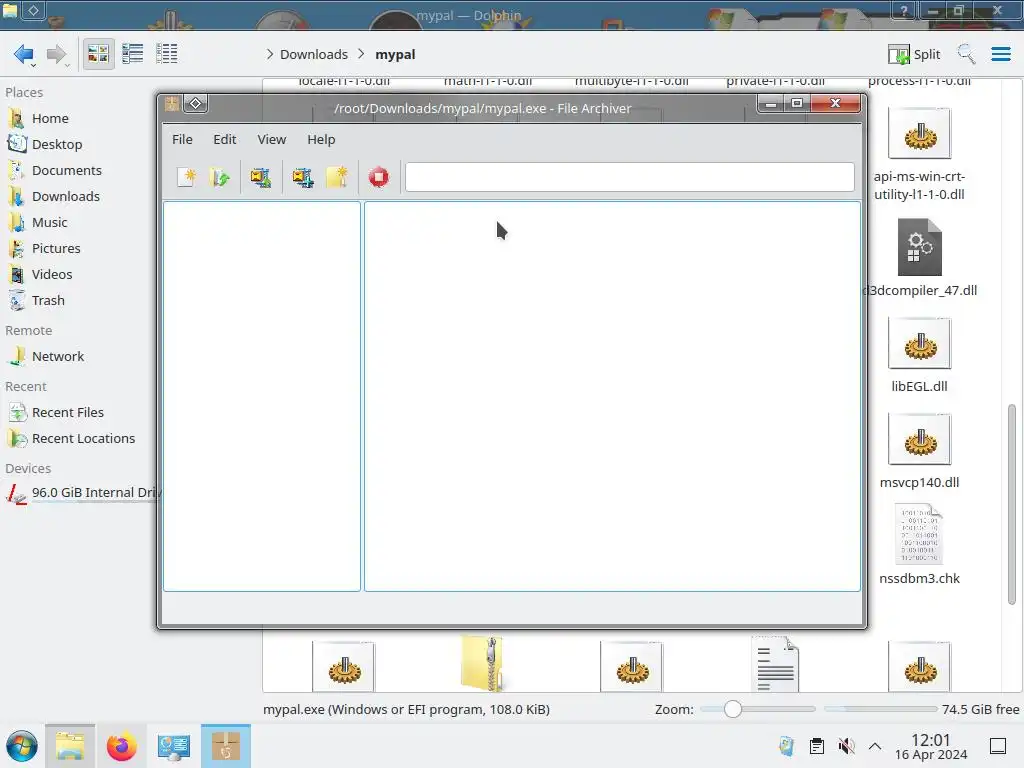The width and height of the screenshot is (1024, 768).
Task: Click the Split view button in Dolphin
Action: pyautogui.click(x=914, y=54)
